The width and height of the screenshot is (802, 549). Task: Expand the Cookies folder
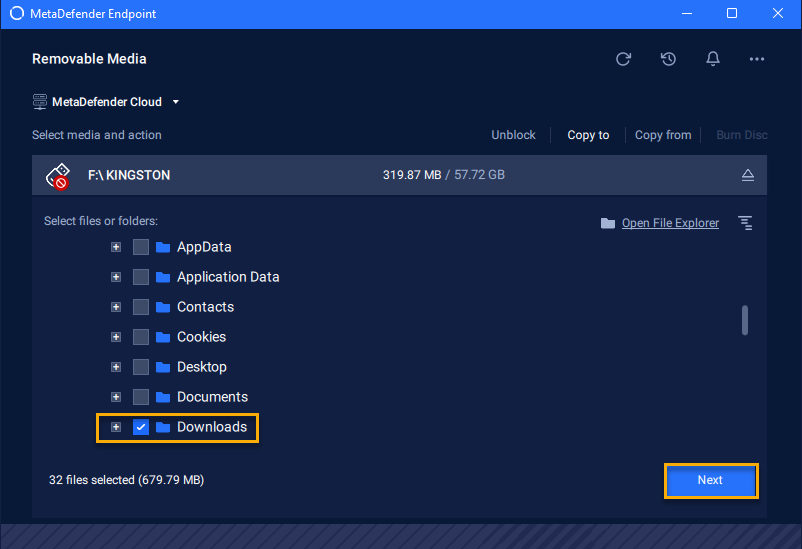[x=116, y=337]
